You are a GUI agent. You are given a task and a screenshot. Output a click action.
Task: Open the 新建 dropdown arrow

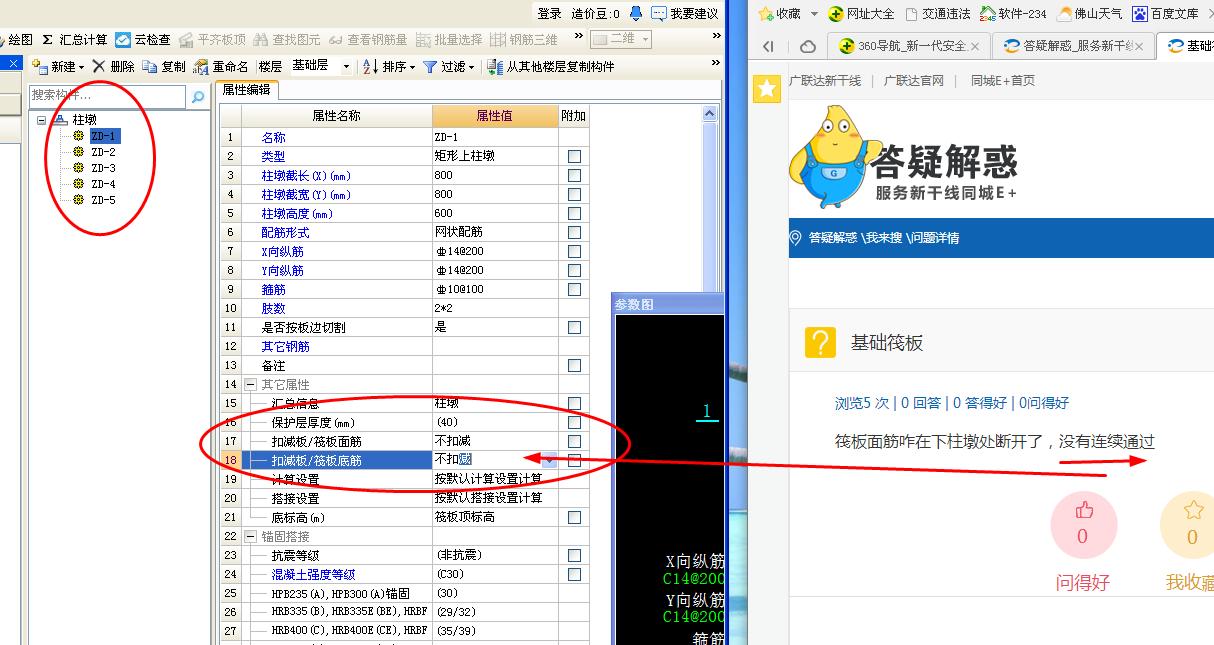(81, 67)
